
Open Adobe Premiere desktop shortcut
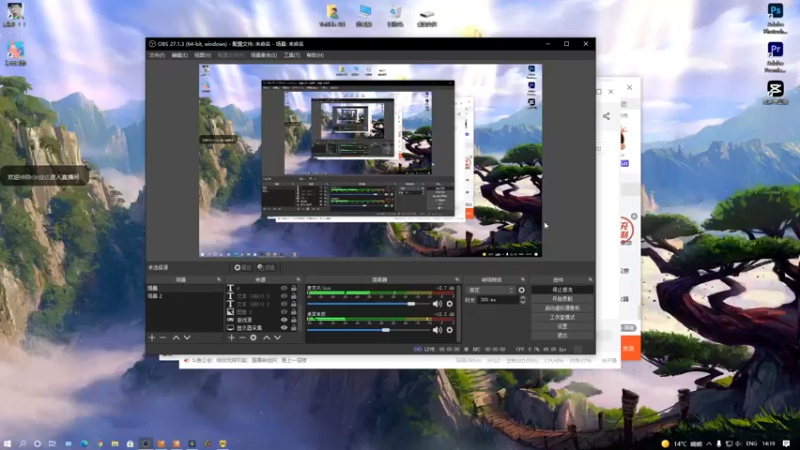click(775, 57)
